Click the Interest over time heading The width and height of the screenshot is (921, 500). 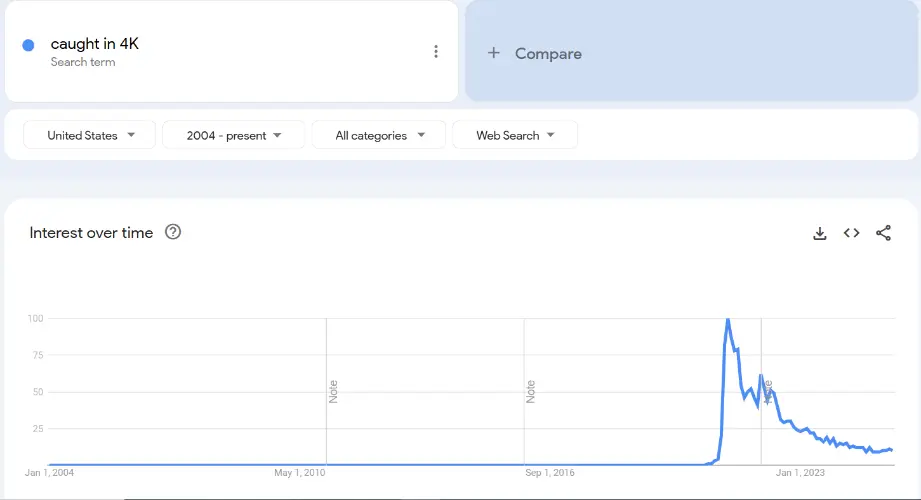tap(91, 233)
